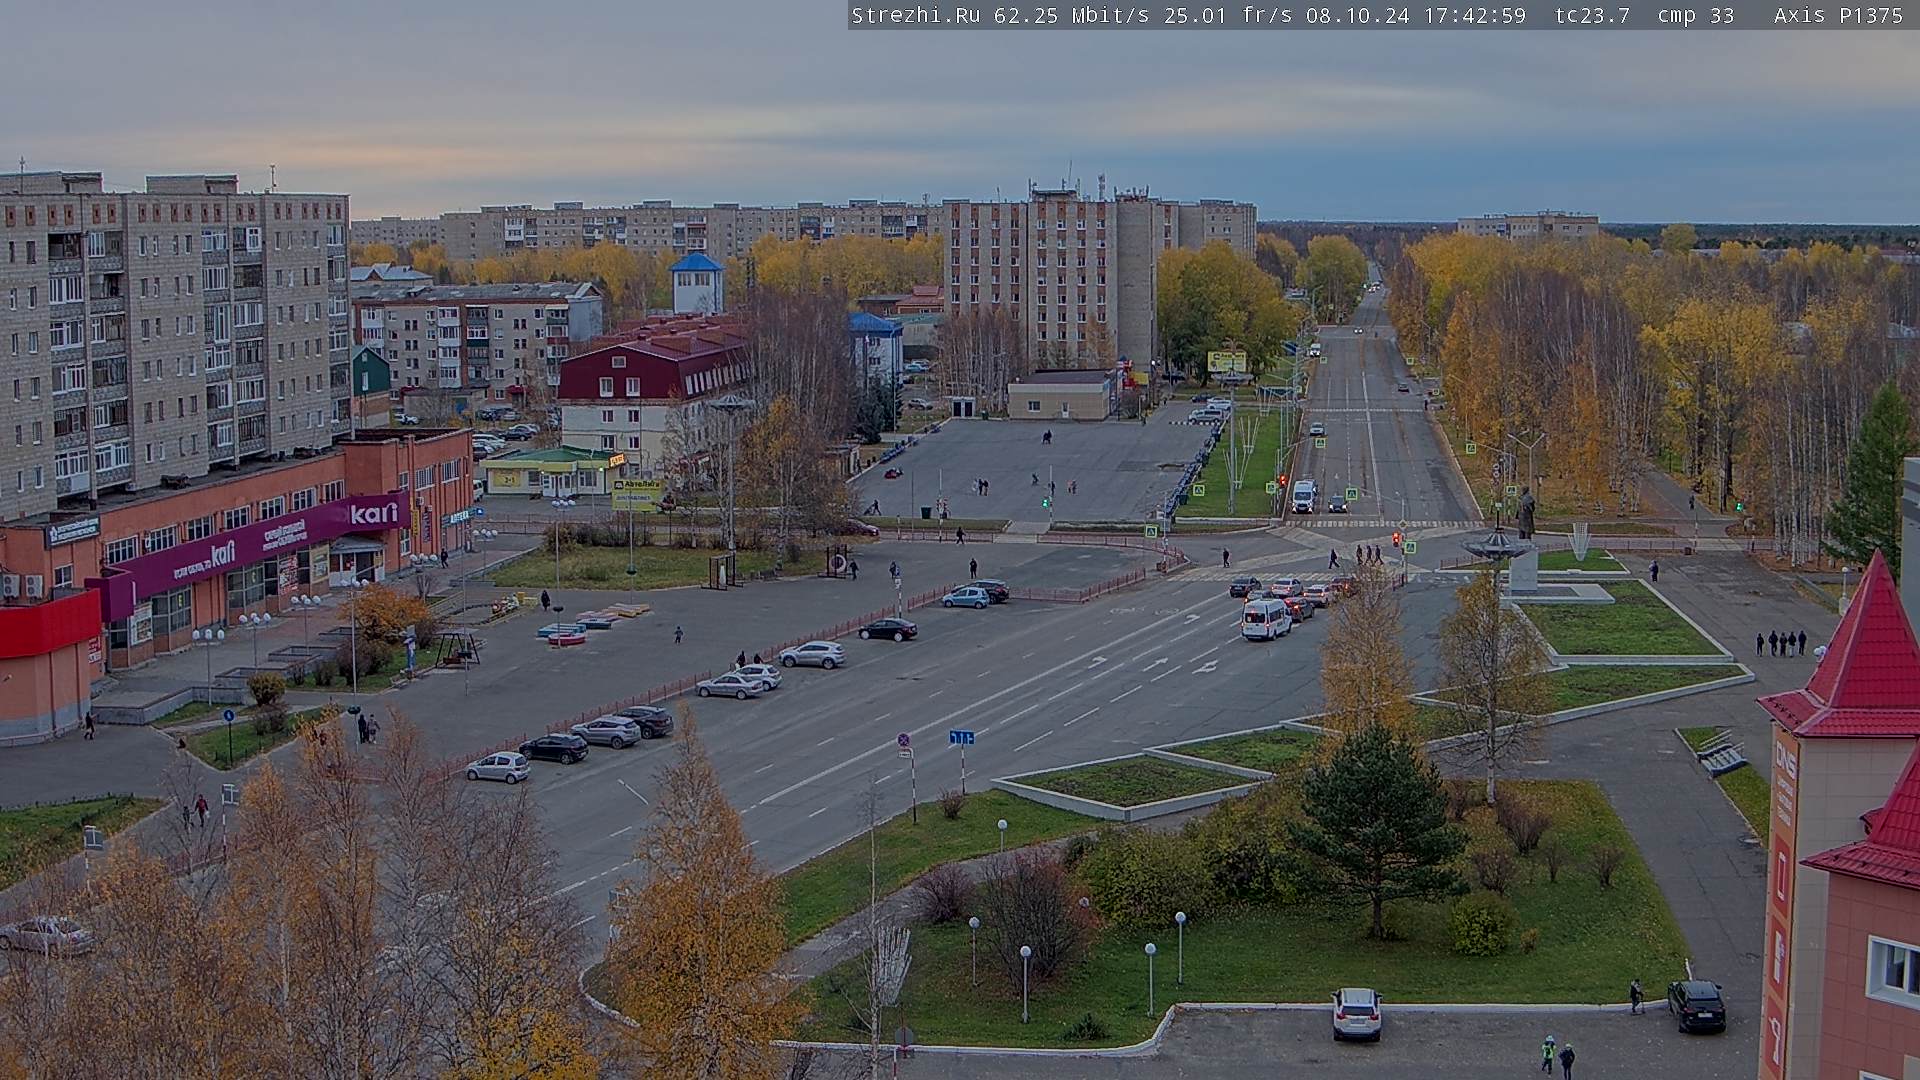
Task: Click the 25.01 fr/s frame rate value
Action: click(x=1228, y=15)
